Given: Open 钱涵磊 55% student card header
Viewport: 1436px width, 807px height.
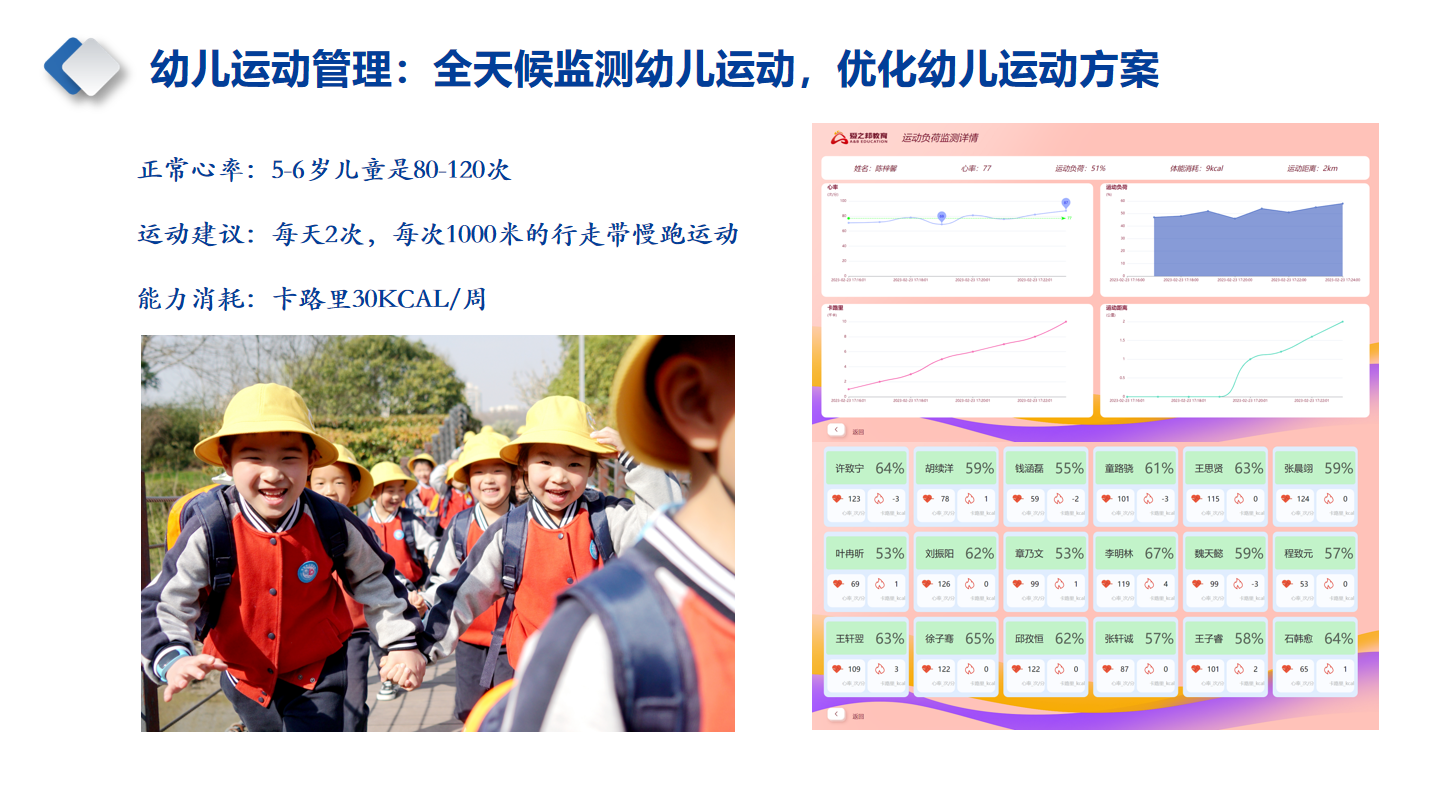Looking at the screenshot, I should [x=1046, y=468].
